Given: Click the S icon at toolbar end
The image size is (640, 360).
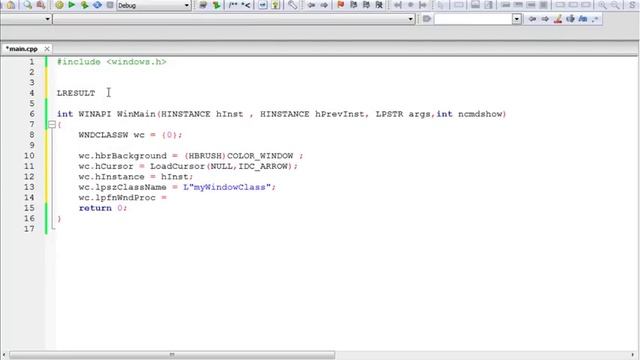Looking at the screenshot, I should pyautogui.click(x=632, y=5).
